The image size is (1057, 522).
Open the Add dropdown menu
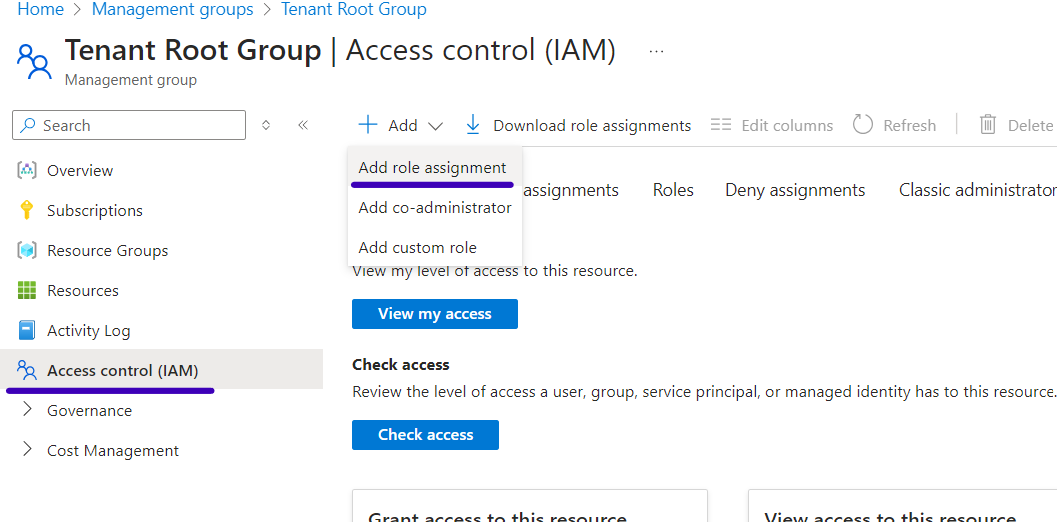pyautogui.click(x=401, y=125)
